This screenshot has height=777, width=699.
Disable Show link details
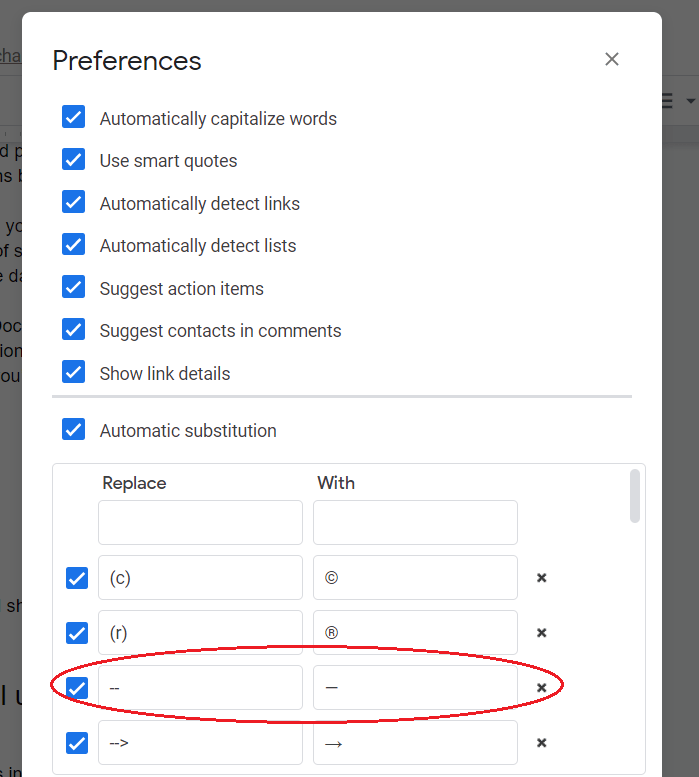[73, 373]
